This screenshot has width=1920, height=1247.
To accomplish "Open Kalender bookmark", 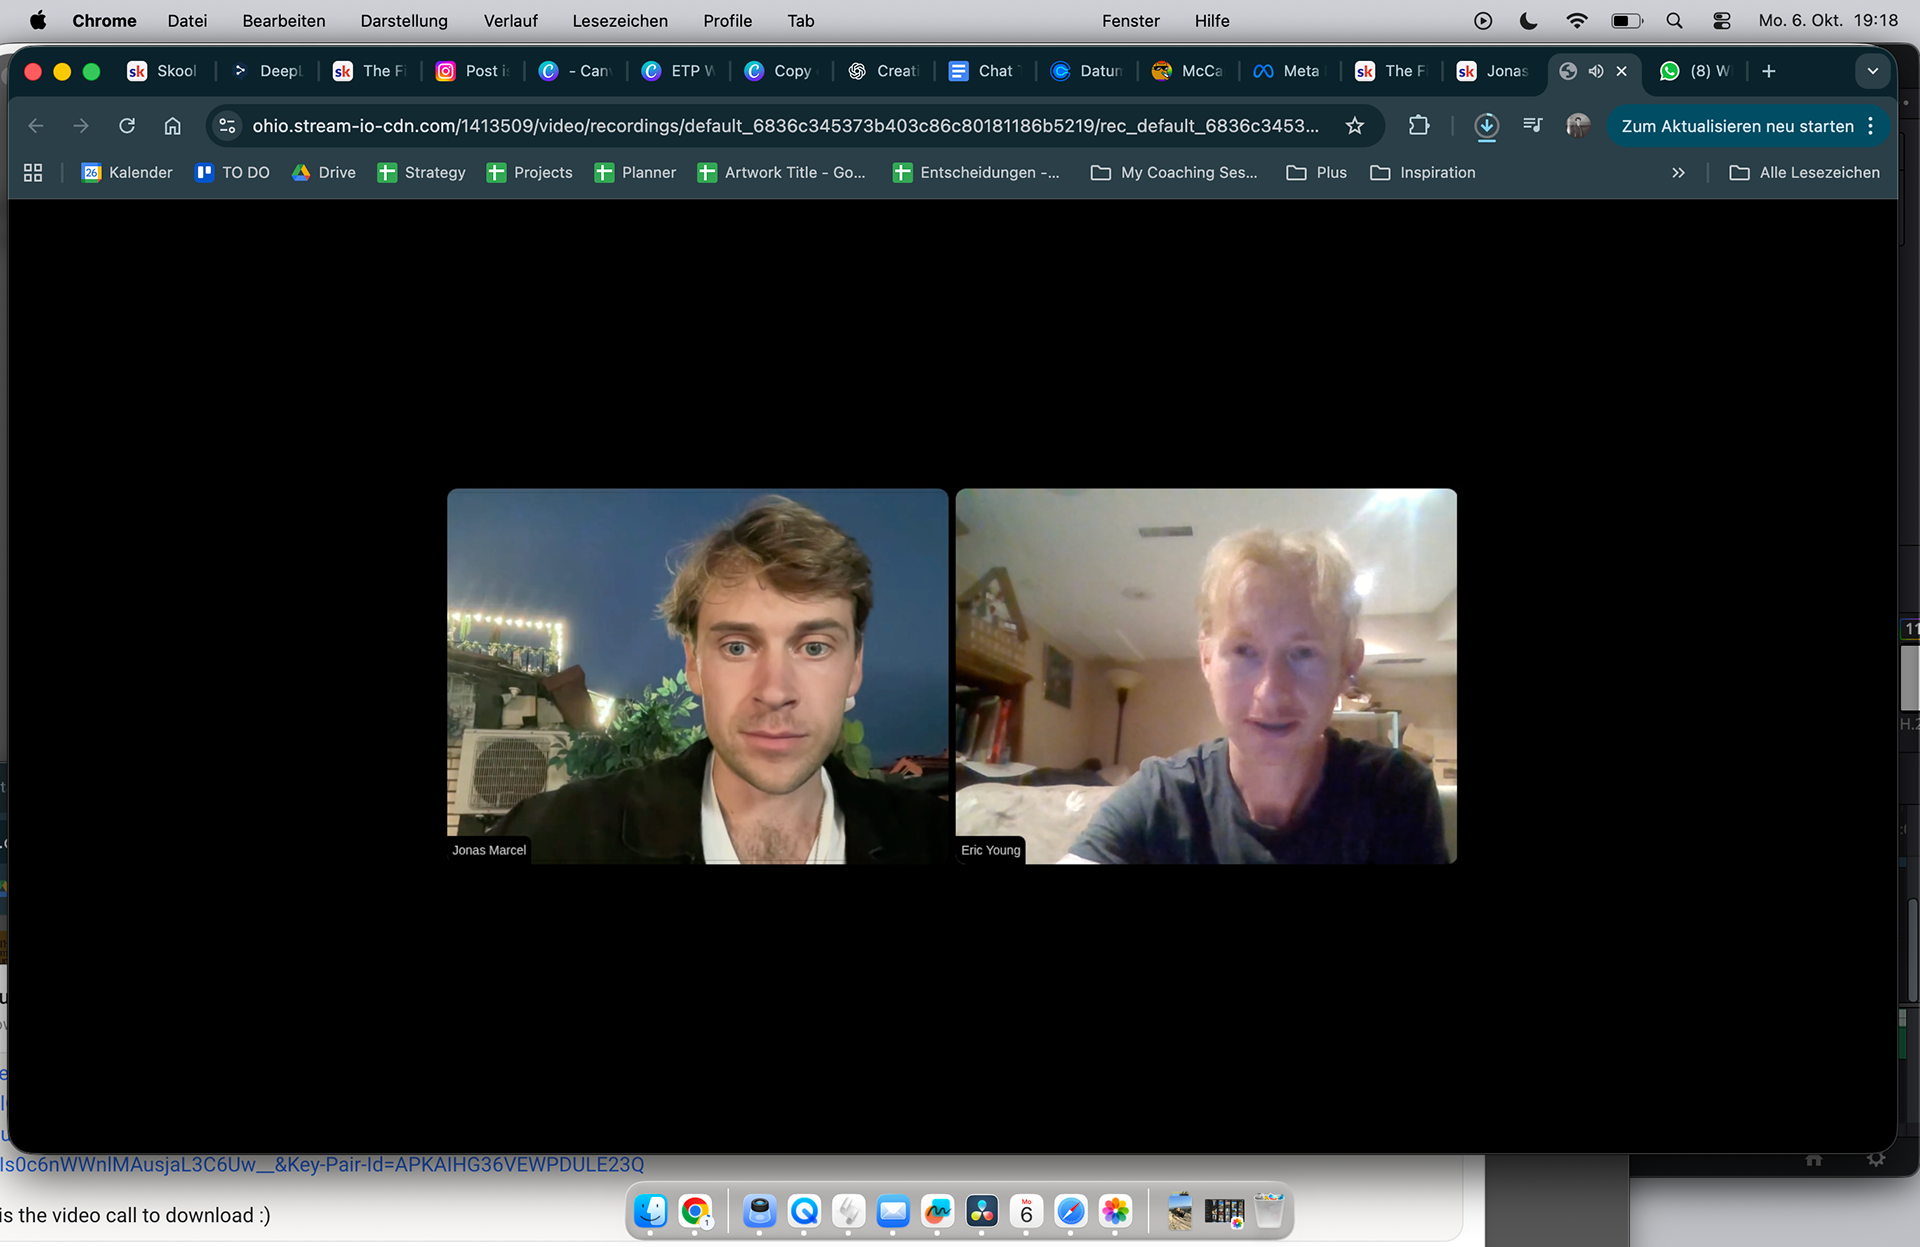I will pos(127,173).
